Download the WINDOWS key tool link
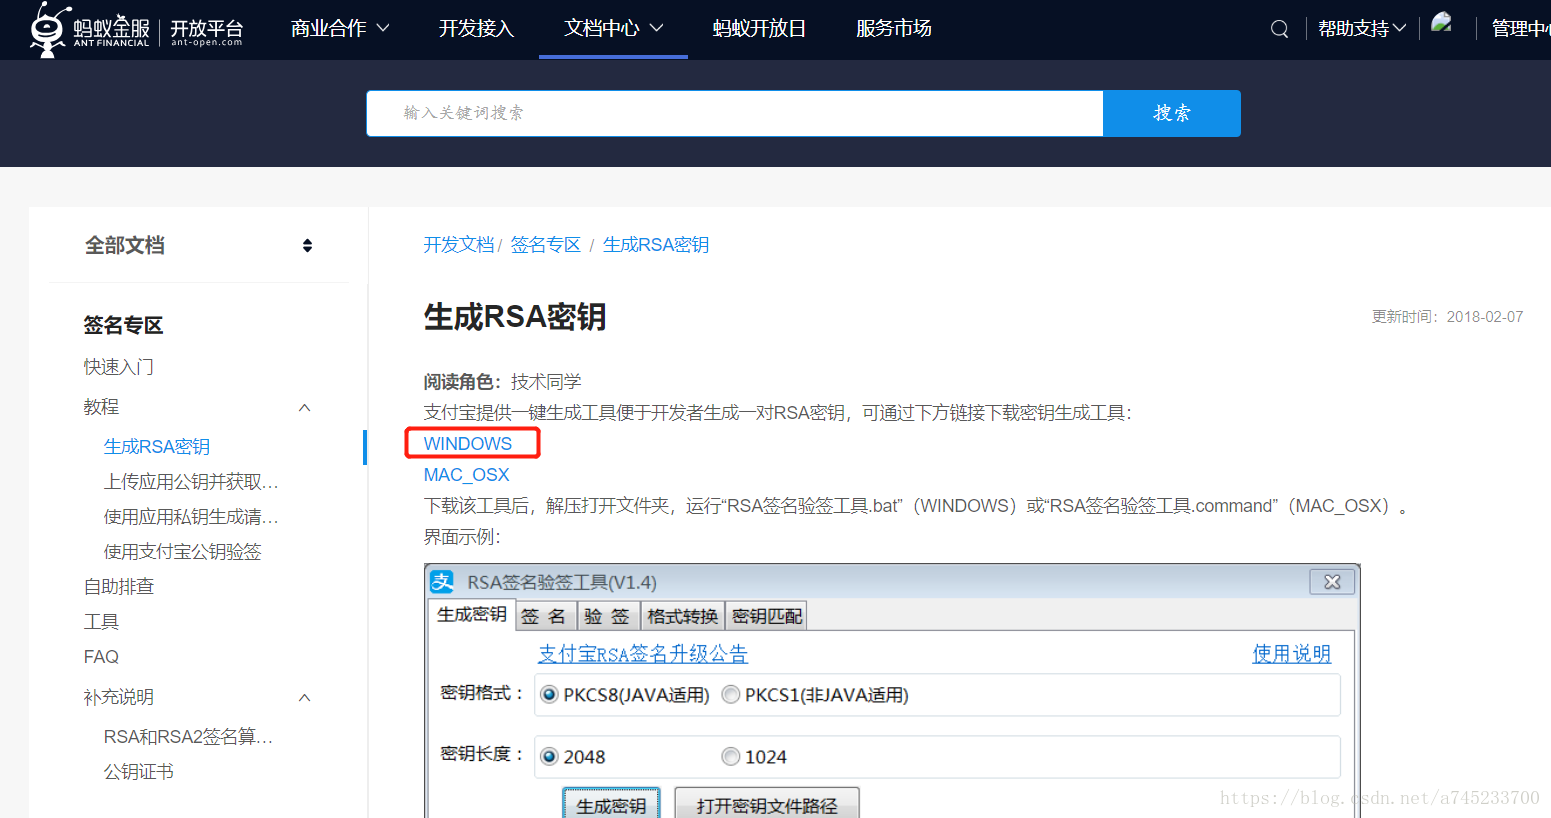The width and height of the screenshot is (1551, 818). point(468,443)
